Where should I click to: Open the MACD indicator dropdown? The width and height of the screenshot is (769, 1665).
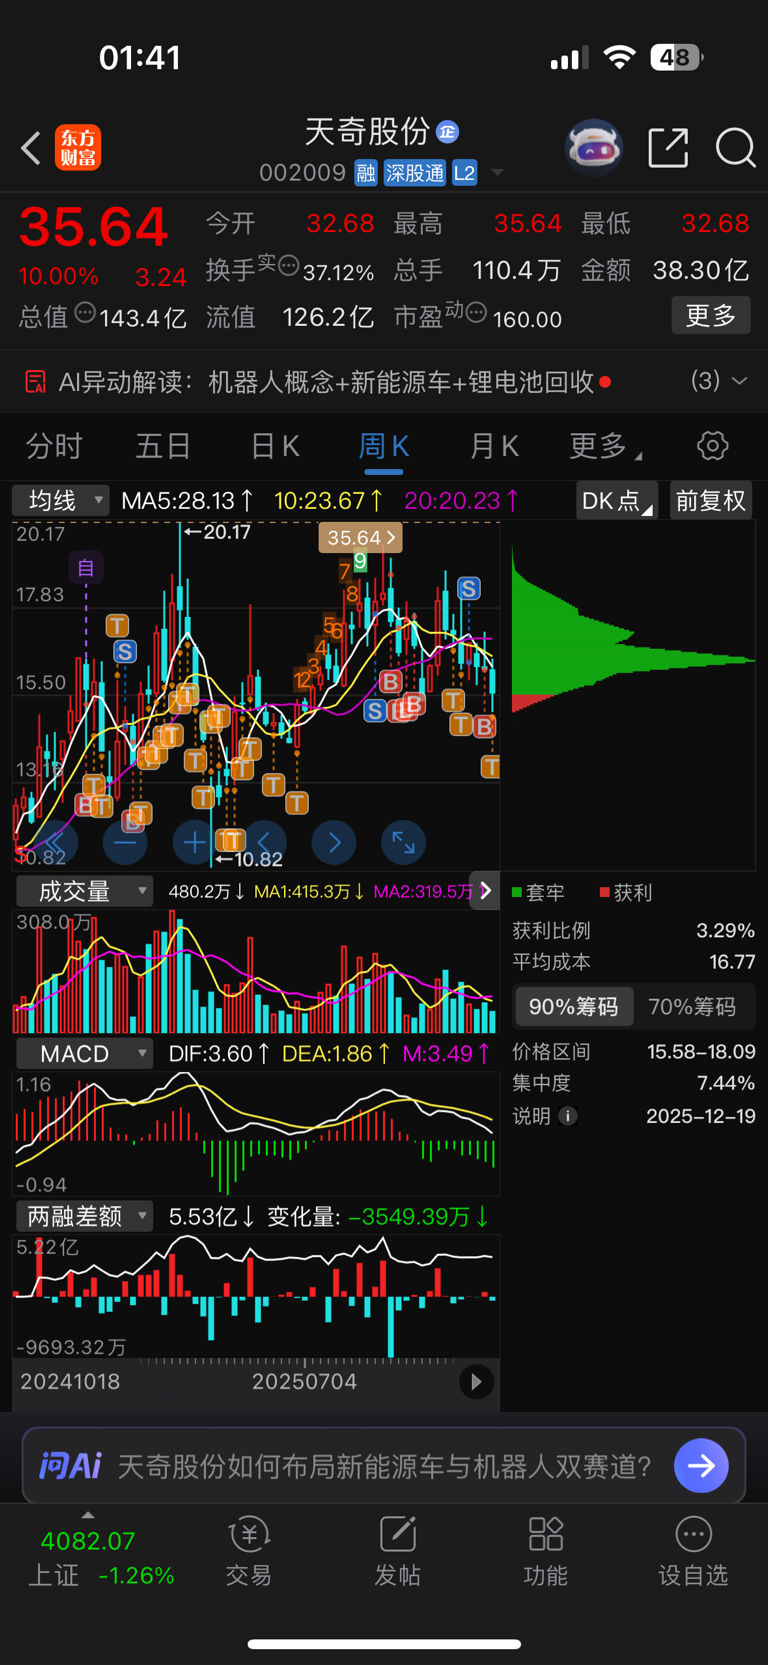[84, 1053]
